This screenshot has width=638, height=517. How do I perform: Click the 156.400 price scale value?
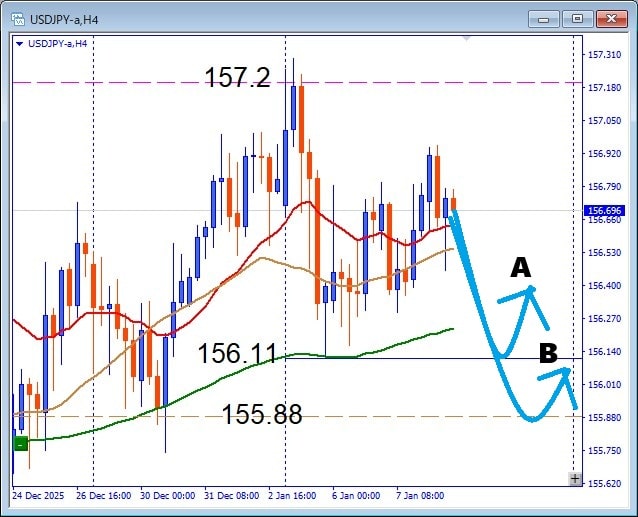(x=605, y=285)
